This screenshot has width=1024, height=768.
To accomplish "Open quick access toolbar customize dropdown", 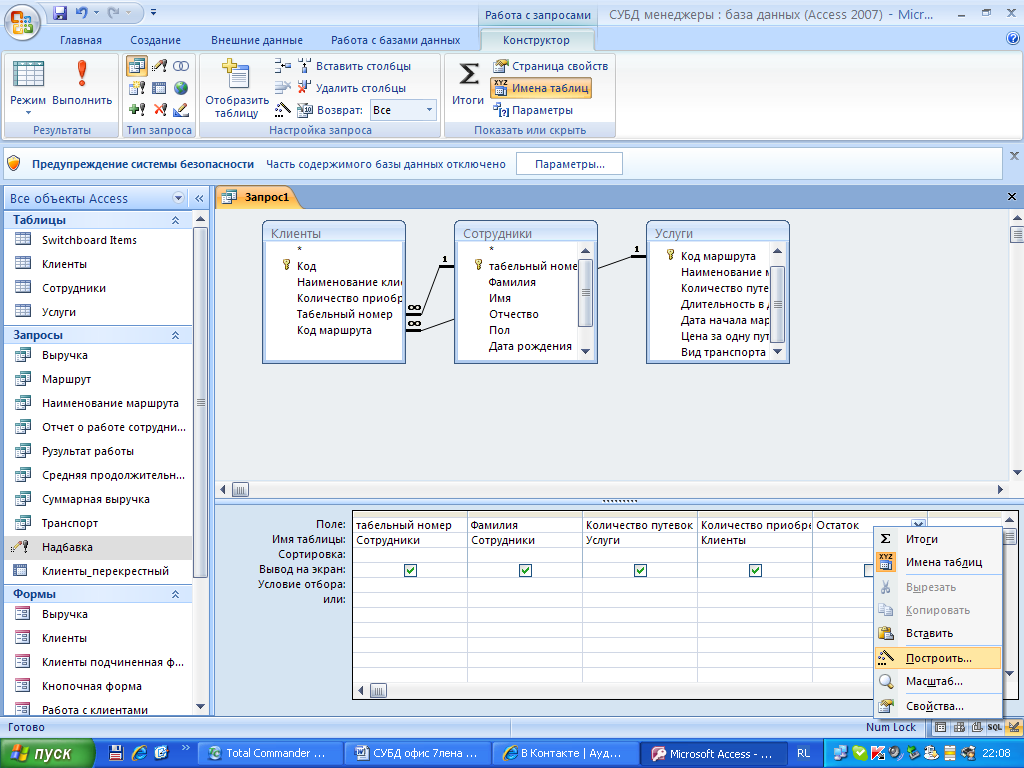I will (x=153, y=12).
